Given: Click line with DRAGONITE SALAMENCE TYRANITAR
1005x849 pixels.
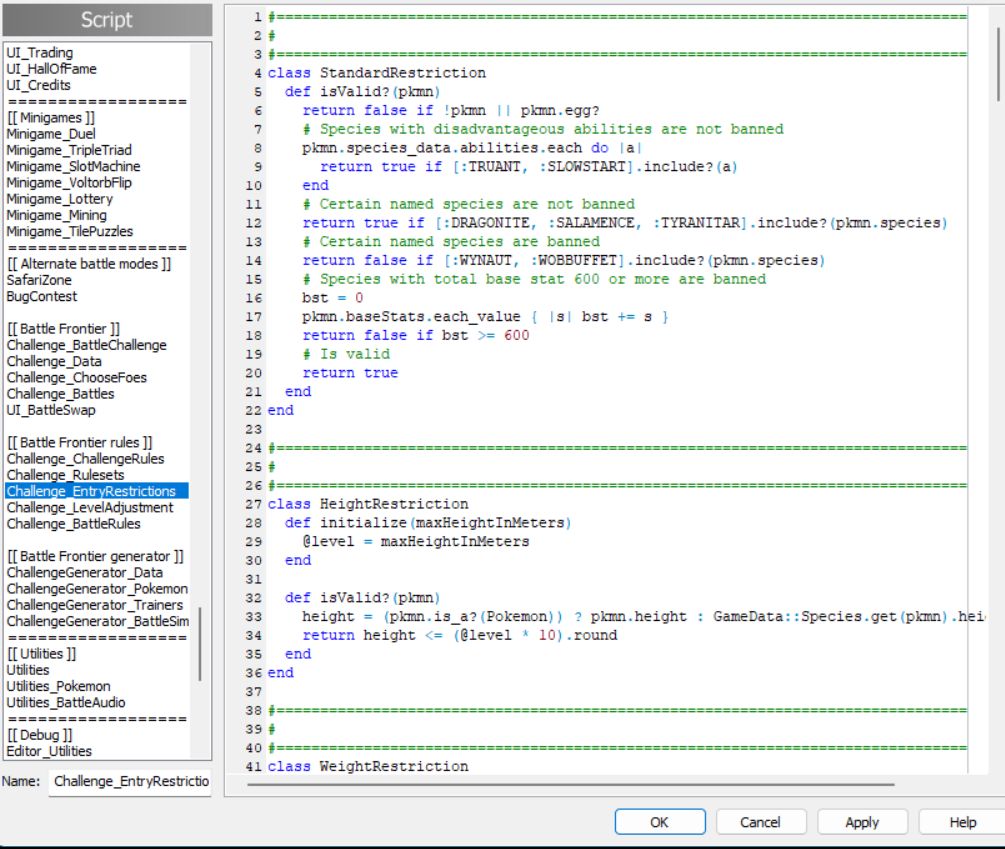Looking at the screenshot, I should tap(625, 223).
